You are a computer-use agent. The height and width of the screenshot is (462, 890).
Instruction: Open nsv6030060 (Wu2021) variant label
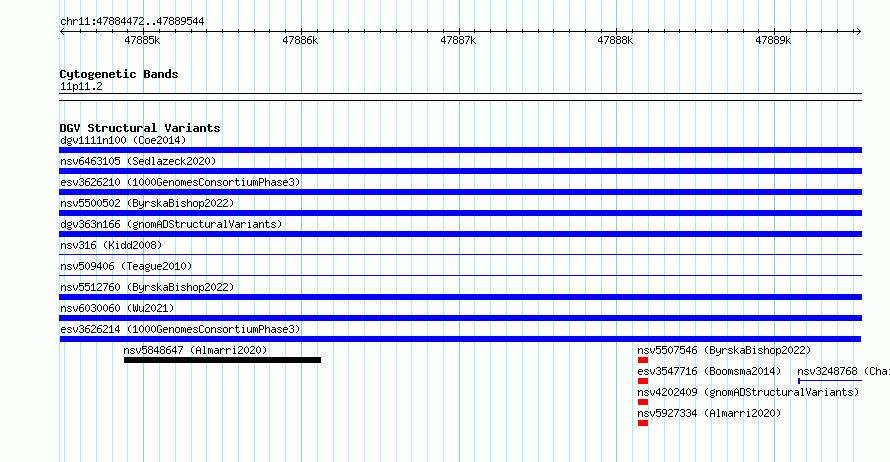(x=117, y=308)
